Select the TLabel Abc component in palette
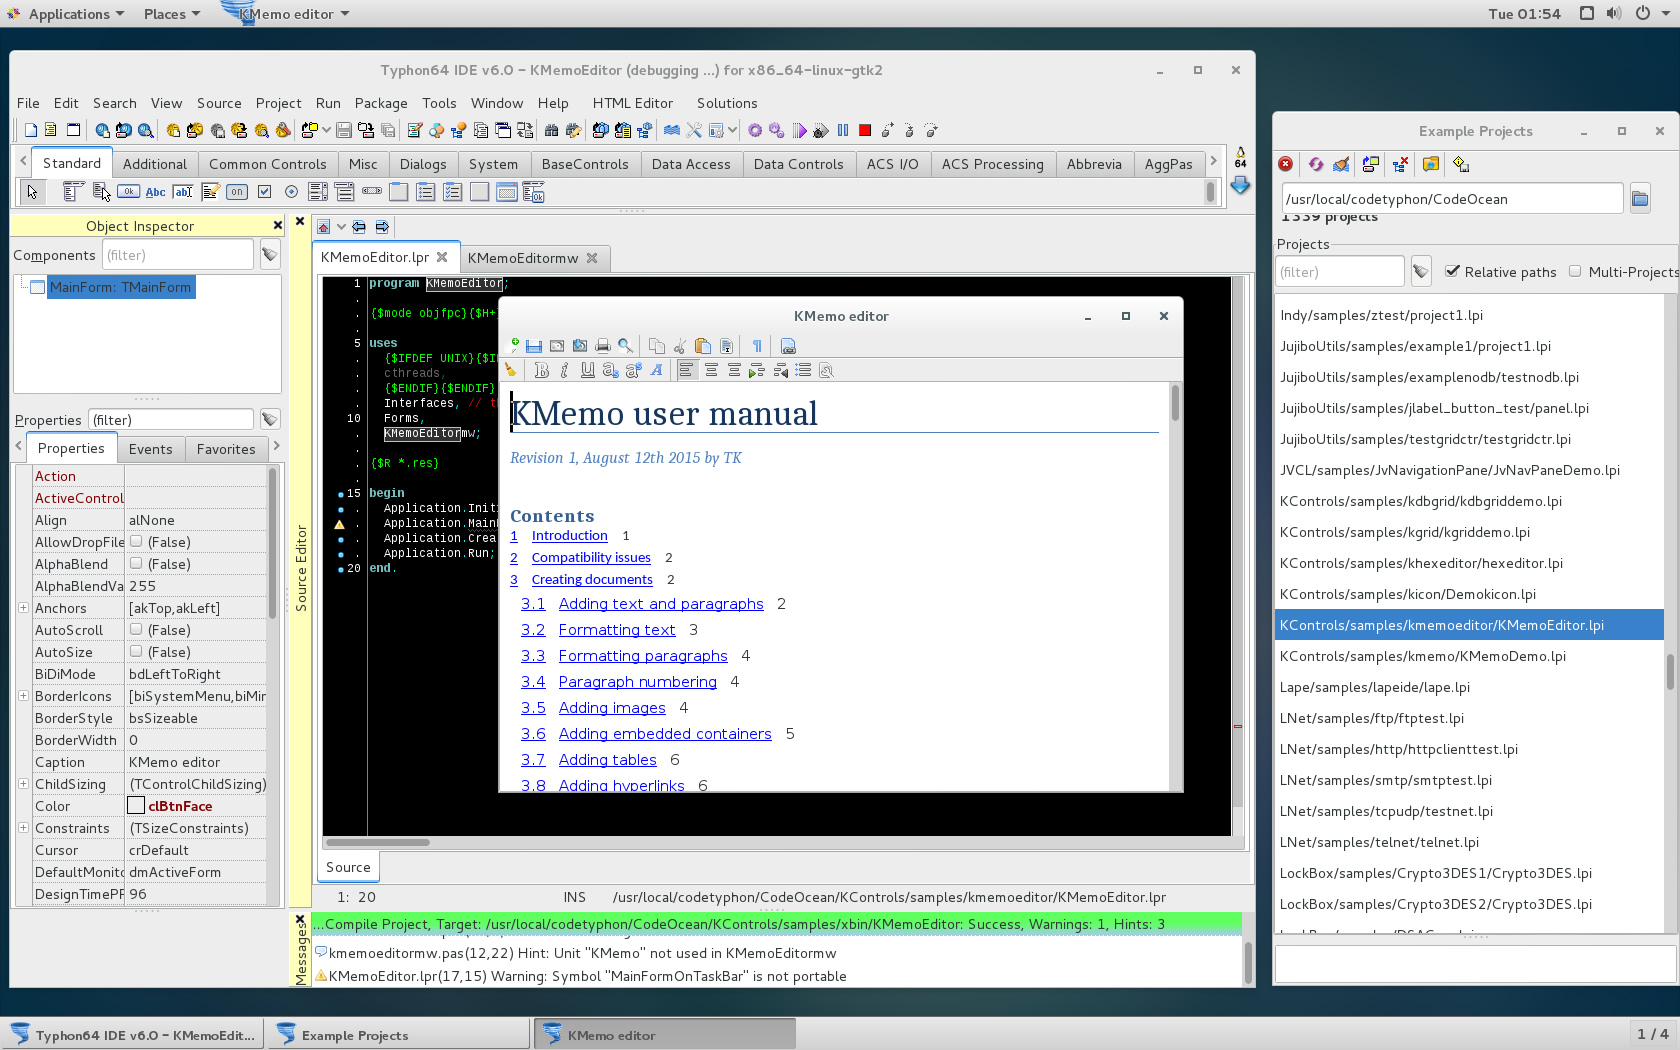This screenshot has width=1680, height=1050. tap(155, 192)
